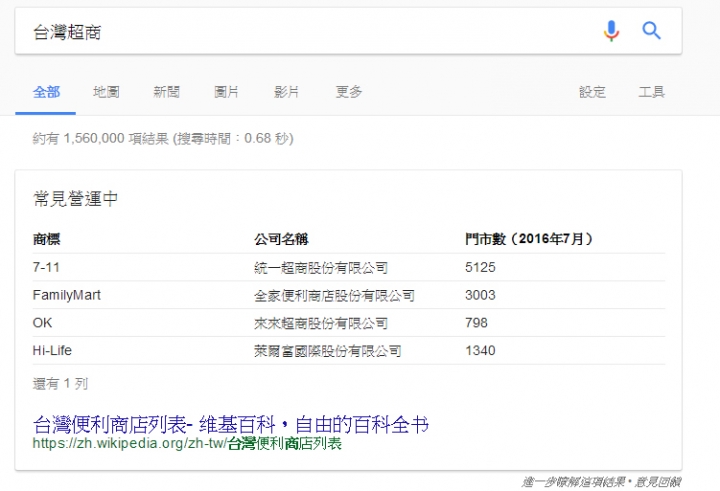Click store count 798
The height and width of the screenshot is (491, 720).
click(x=476, y=323)
